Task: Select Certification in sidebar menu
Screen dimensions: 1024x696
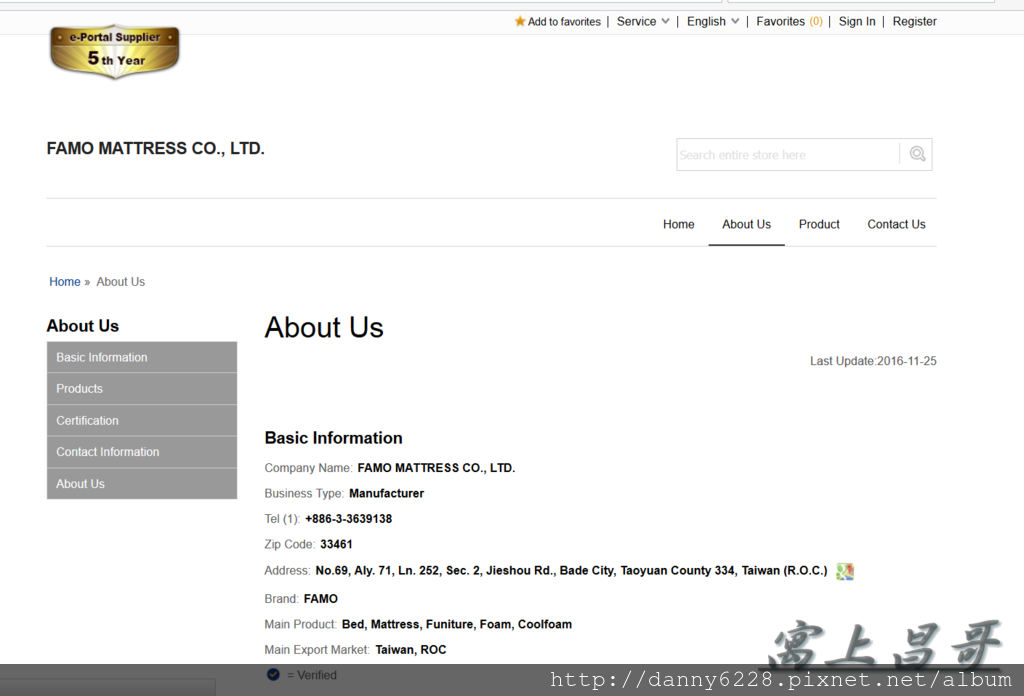Action: (x=142, y=420)
